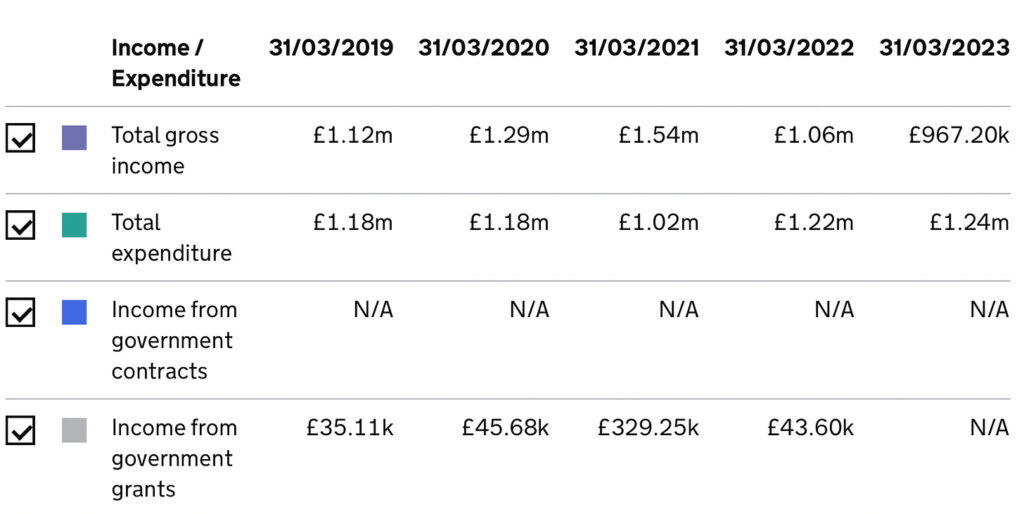
Task: Click the blue government contracts swatch
Action: (74, 312)
